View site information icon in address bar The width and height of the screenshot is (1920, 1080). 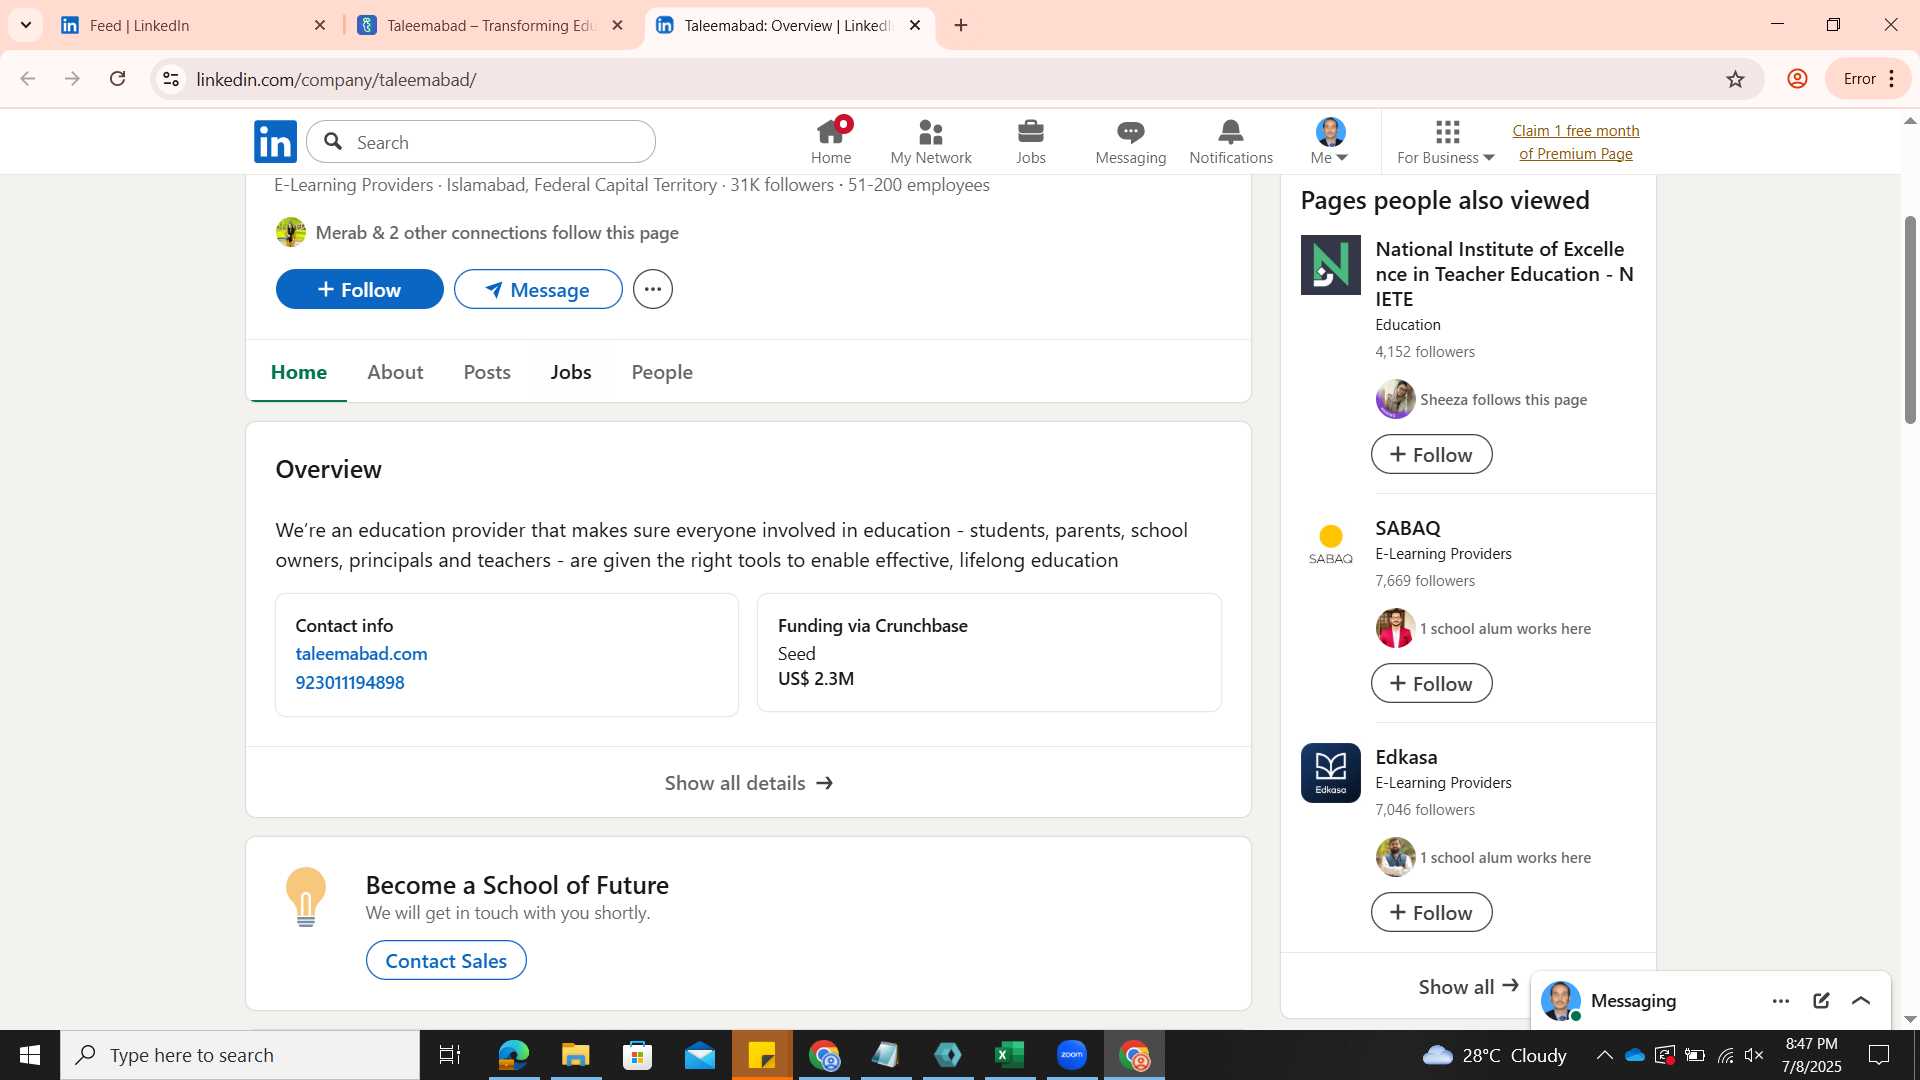(x=171, y=79)
